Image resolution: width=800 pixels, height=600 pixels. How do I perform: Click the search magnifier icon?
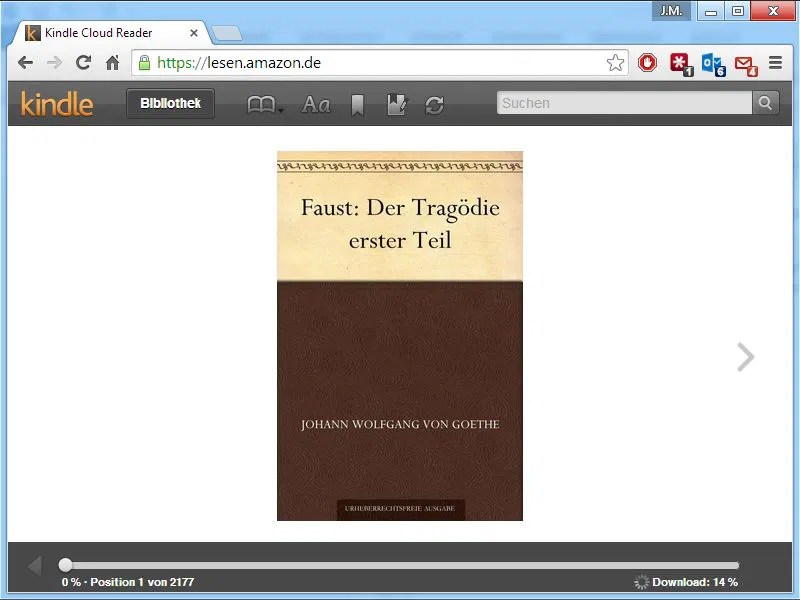tap(765, 103)
